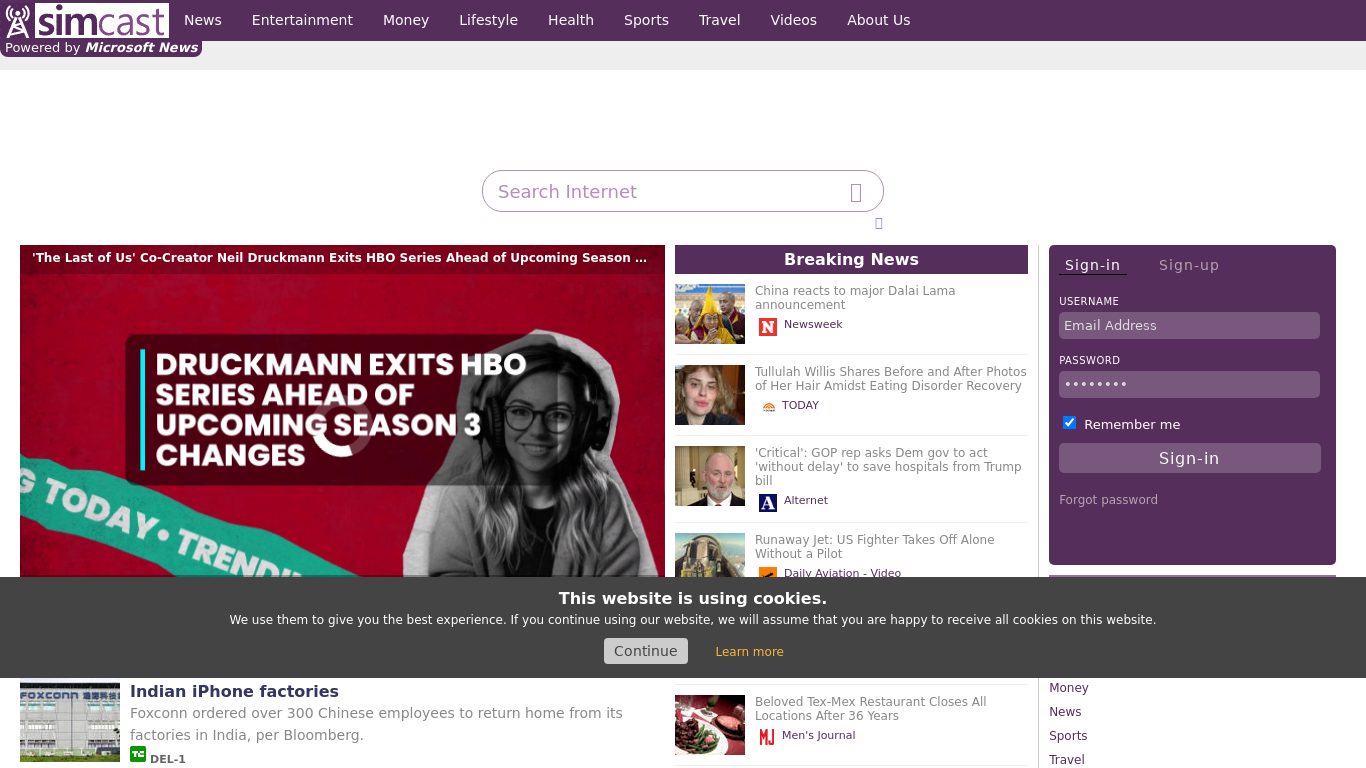Click the Men's Journal source name
1366x768 pixels.
pyautogui.click(x=819, y=736)
